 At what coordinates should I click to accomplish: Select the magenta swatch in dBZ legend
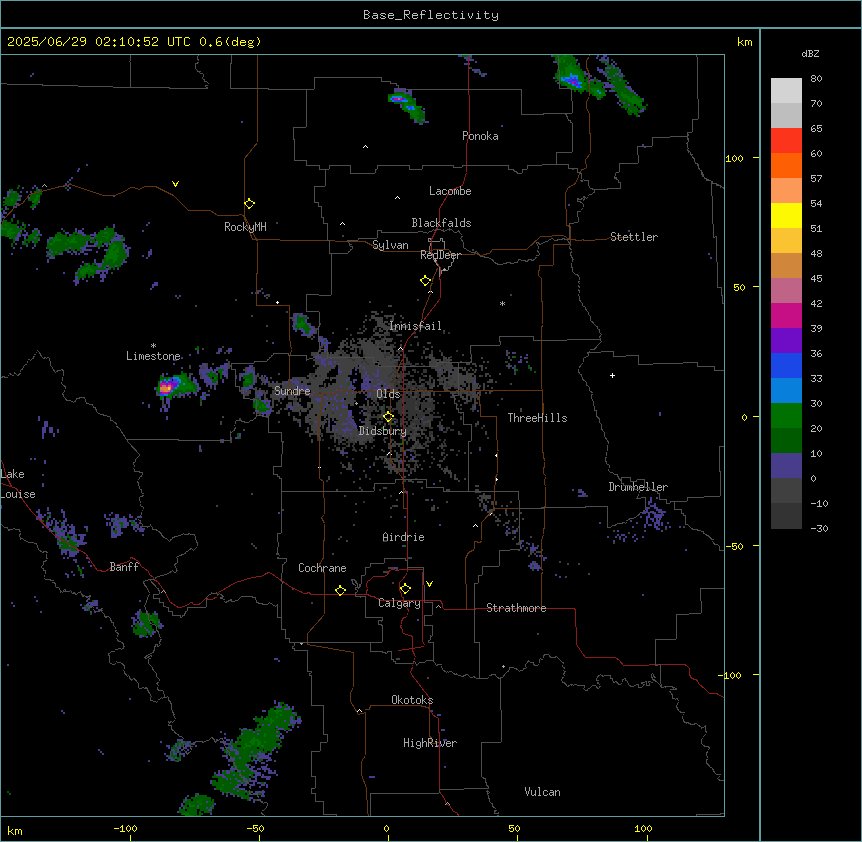tap(786, 315)
